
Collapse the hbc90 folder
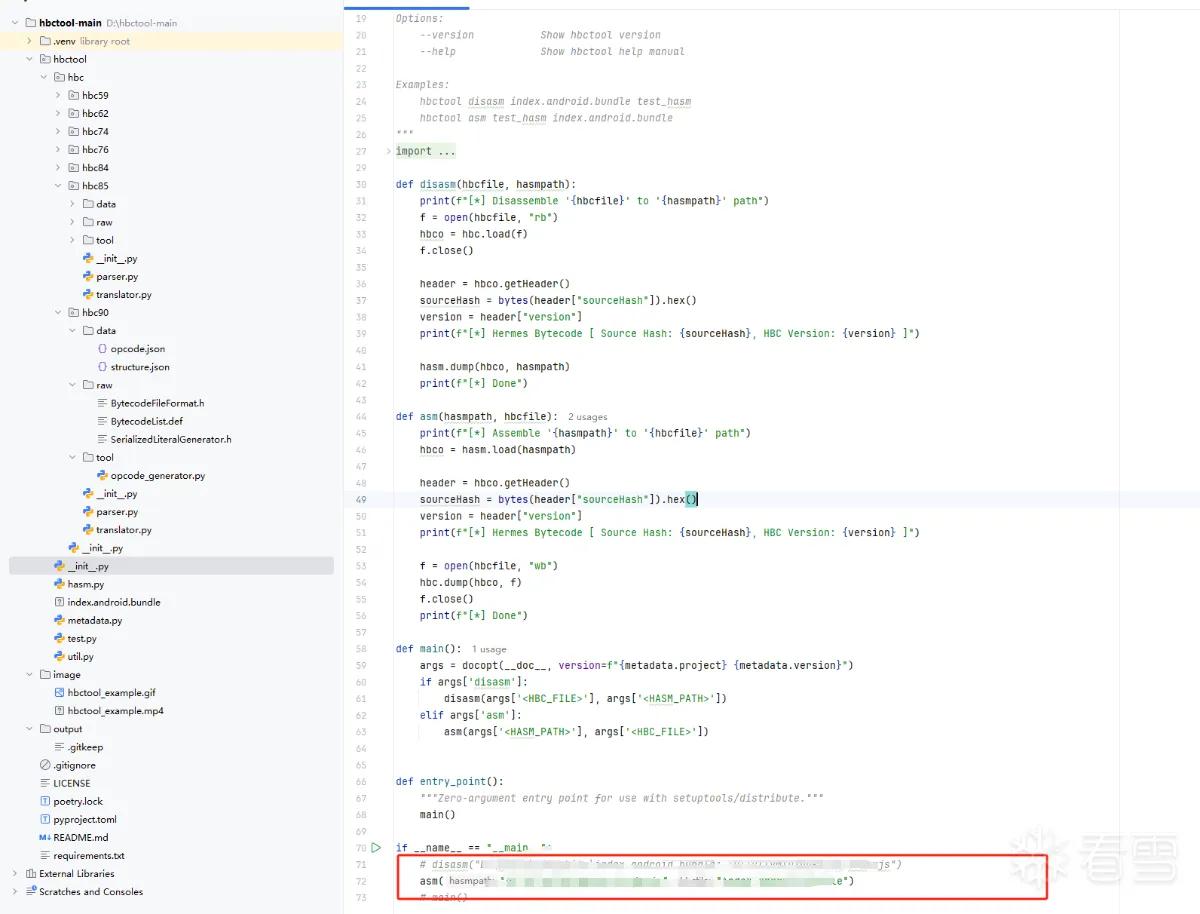coord(59,313)
